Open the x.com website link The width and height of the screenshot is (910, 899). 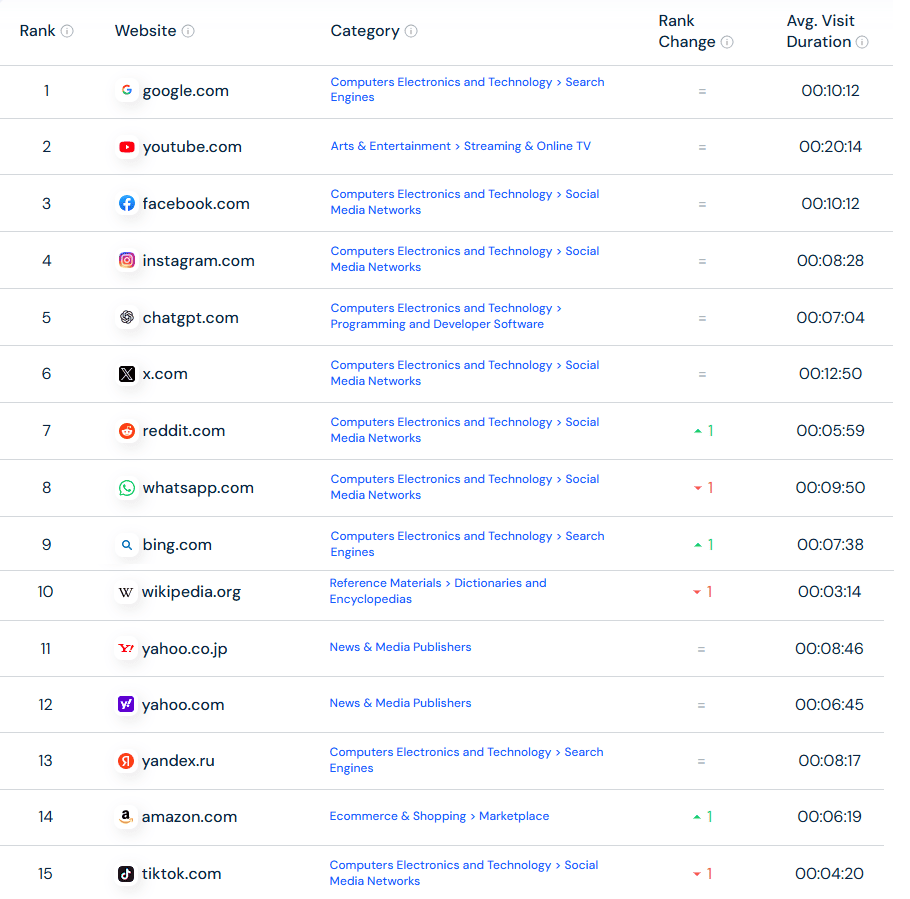pos(165,374)
